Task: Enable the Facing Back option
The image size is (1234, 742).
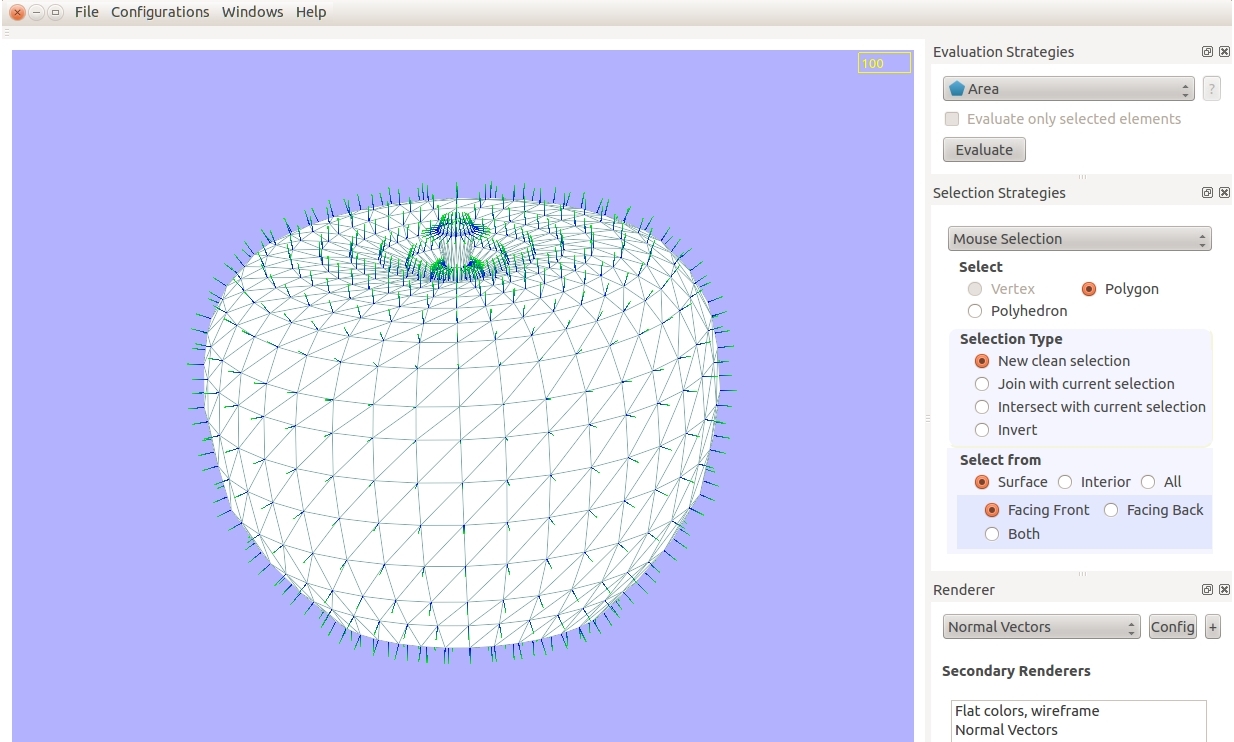Action: (x=1111, y=510)
